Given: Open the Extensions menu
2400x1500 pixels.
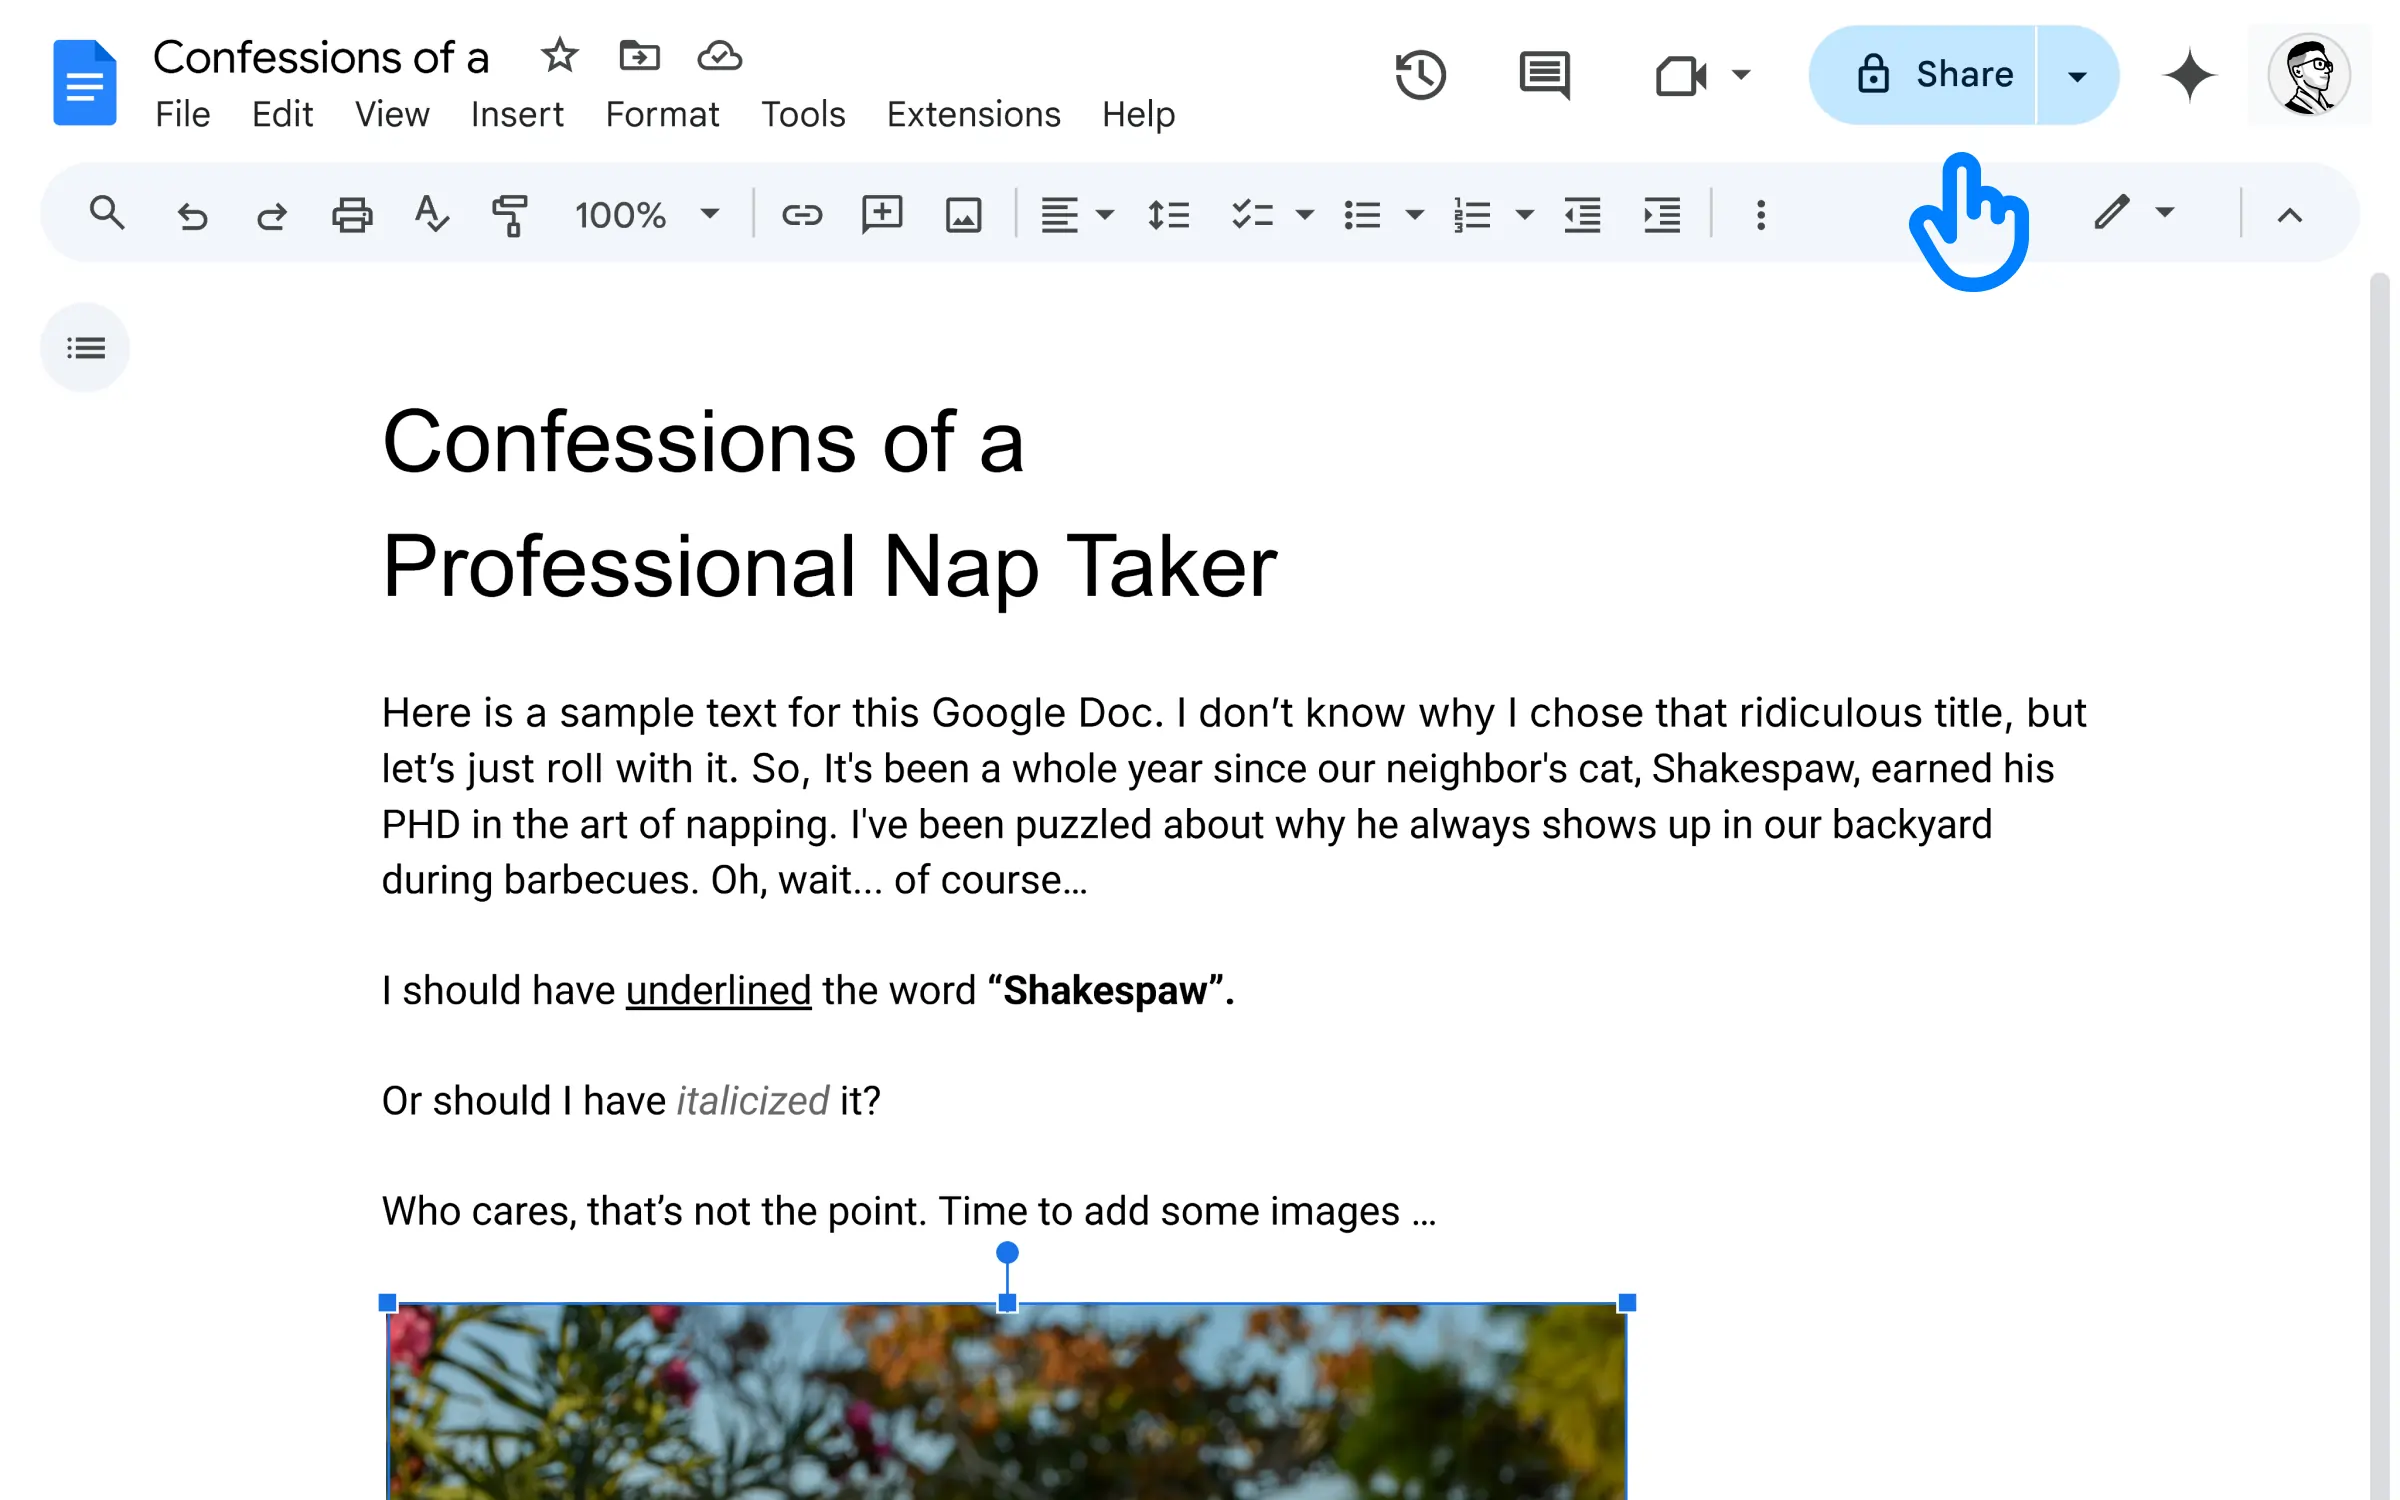Looking at the screenshot, I should click(973, 114).
